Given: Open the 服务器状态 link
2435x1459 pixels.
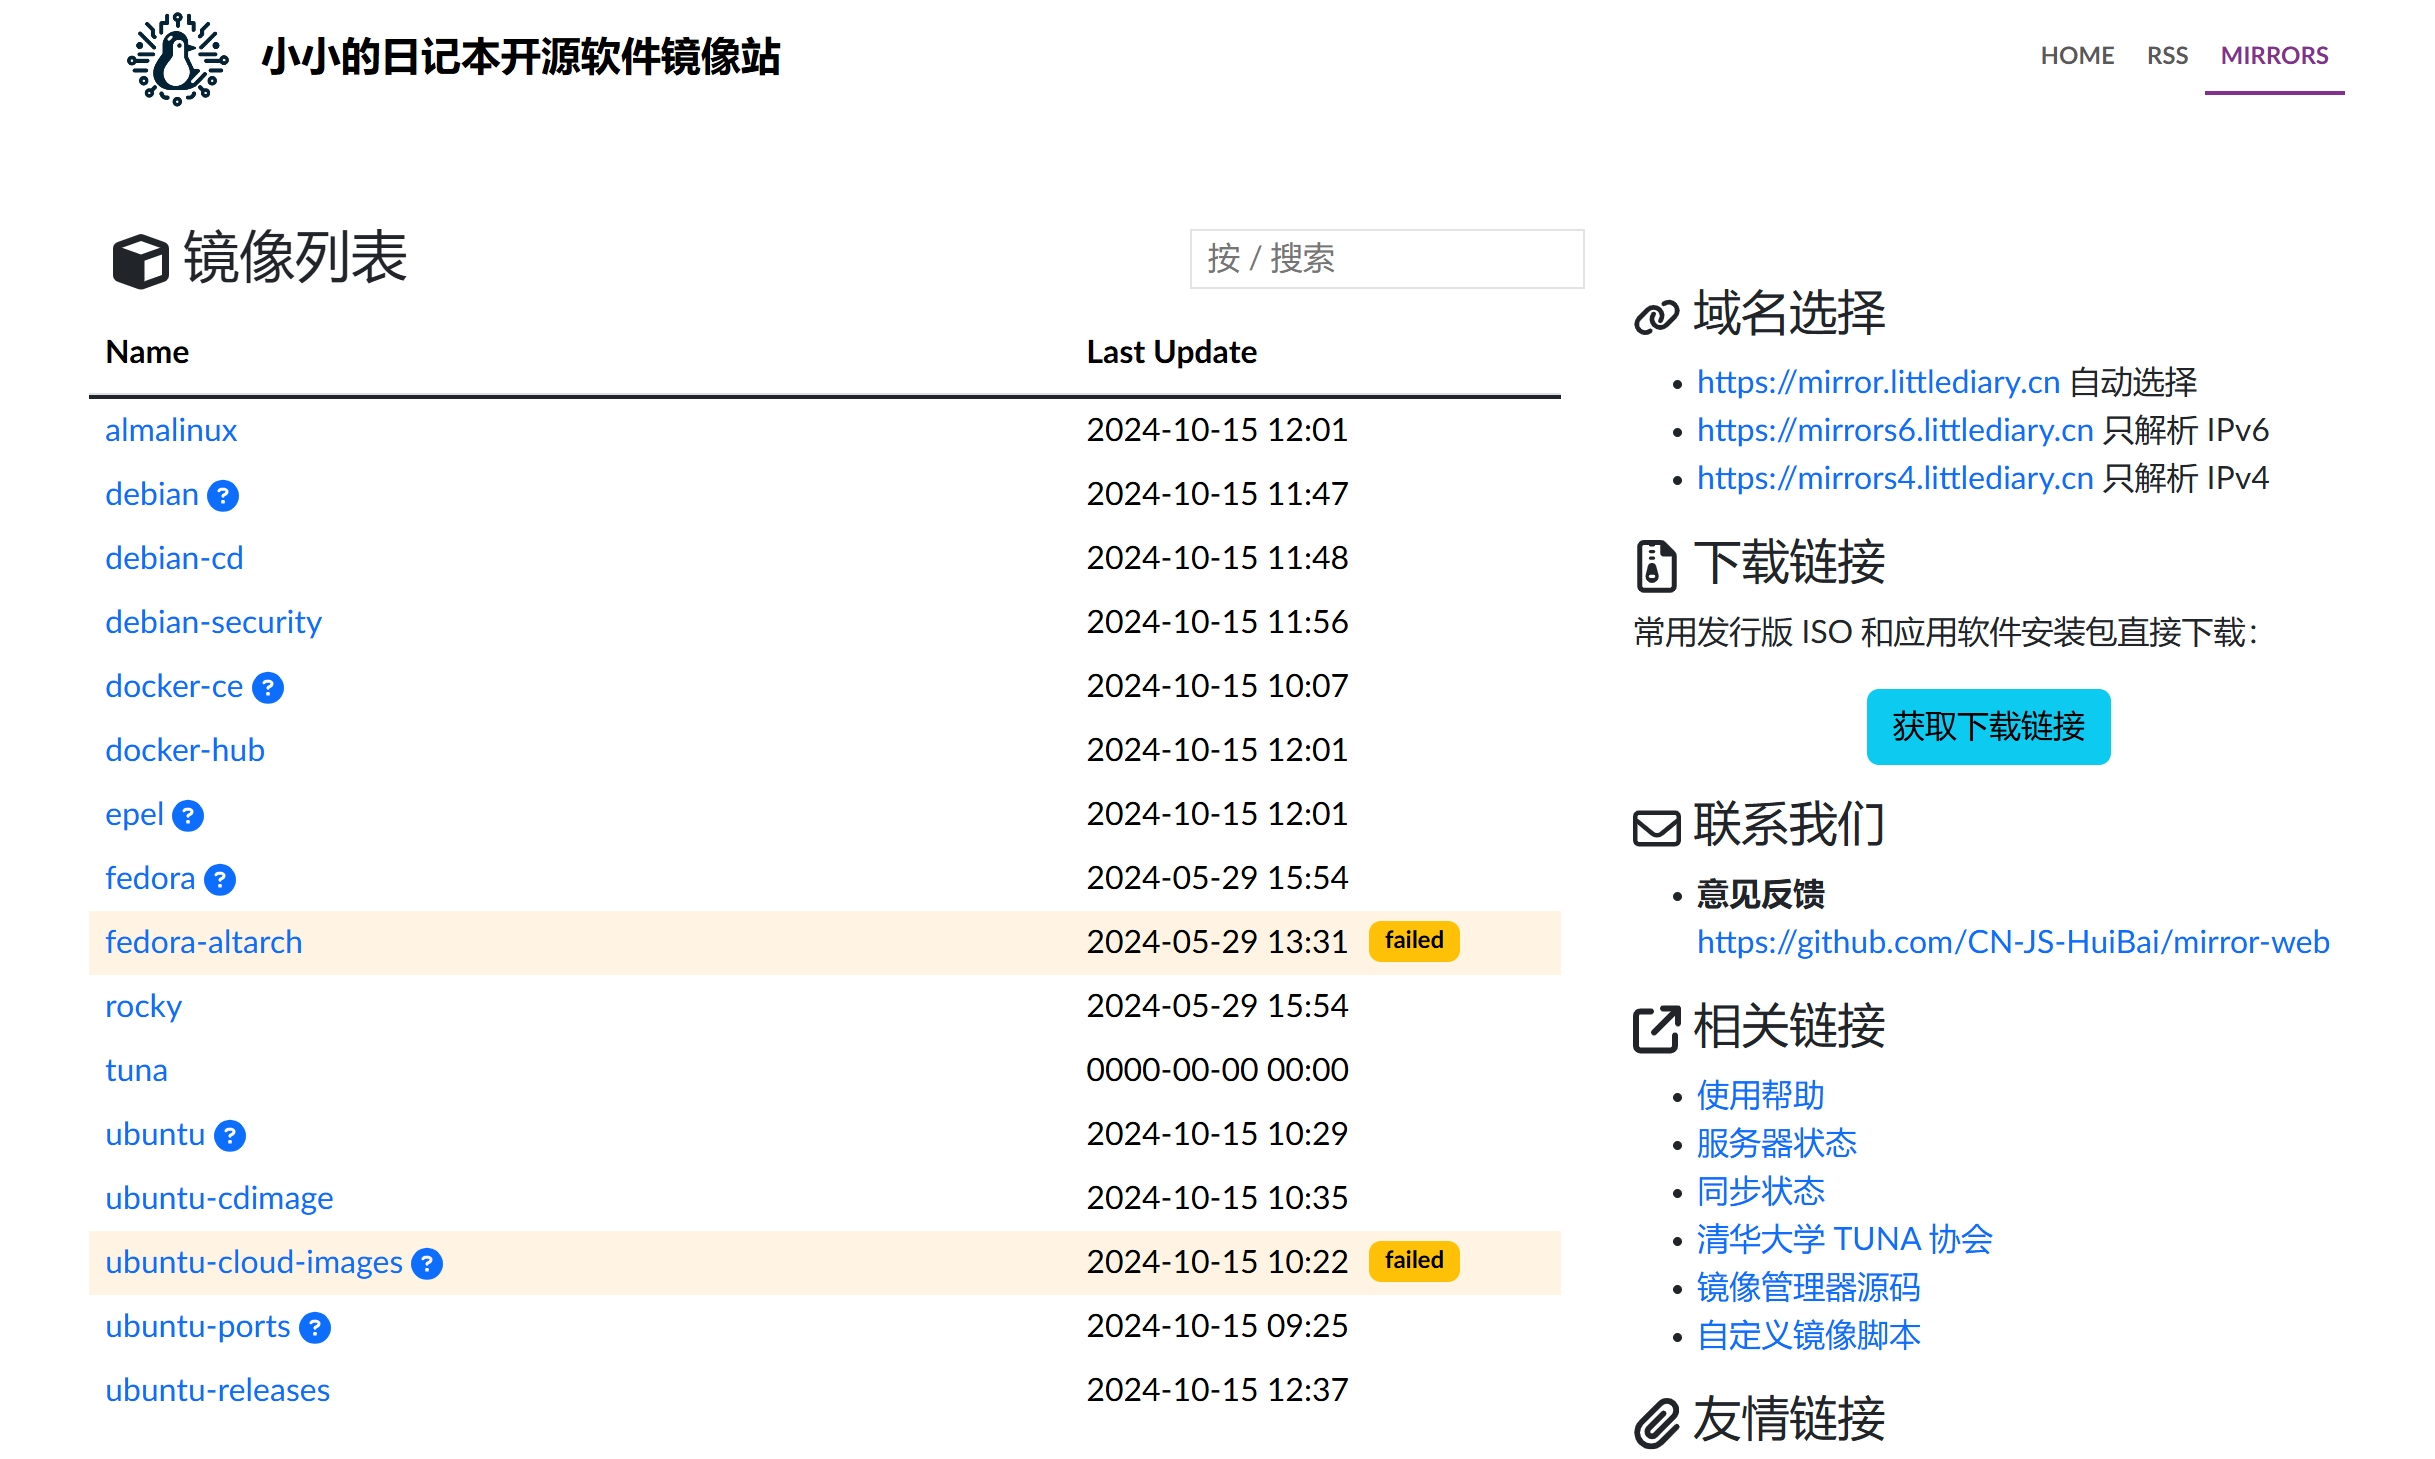Looking at the screenshot, I should [x=1776, y=1144].
